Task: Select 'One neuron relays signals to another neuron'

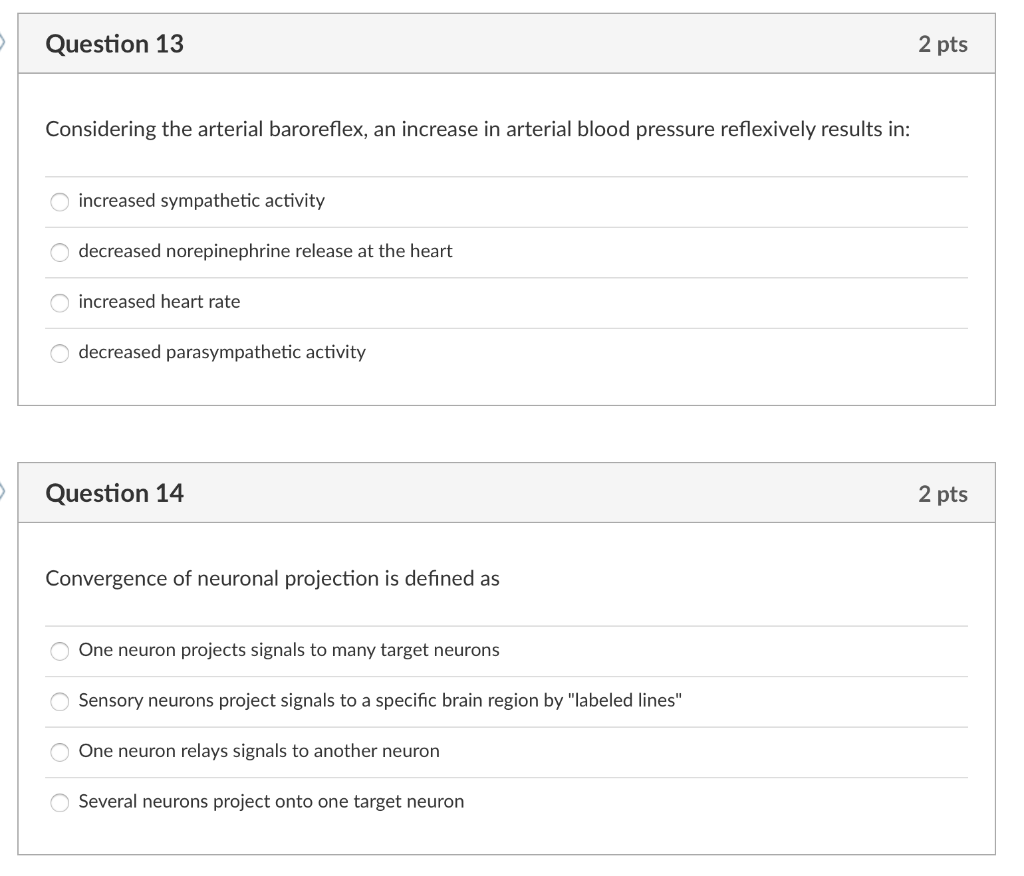Action: (x=59, y=752)
